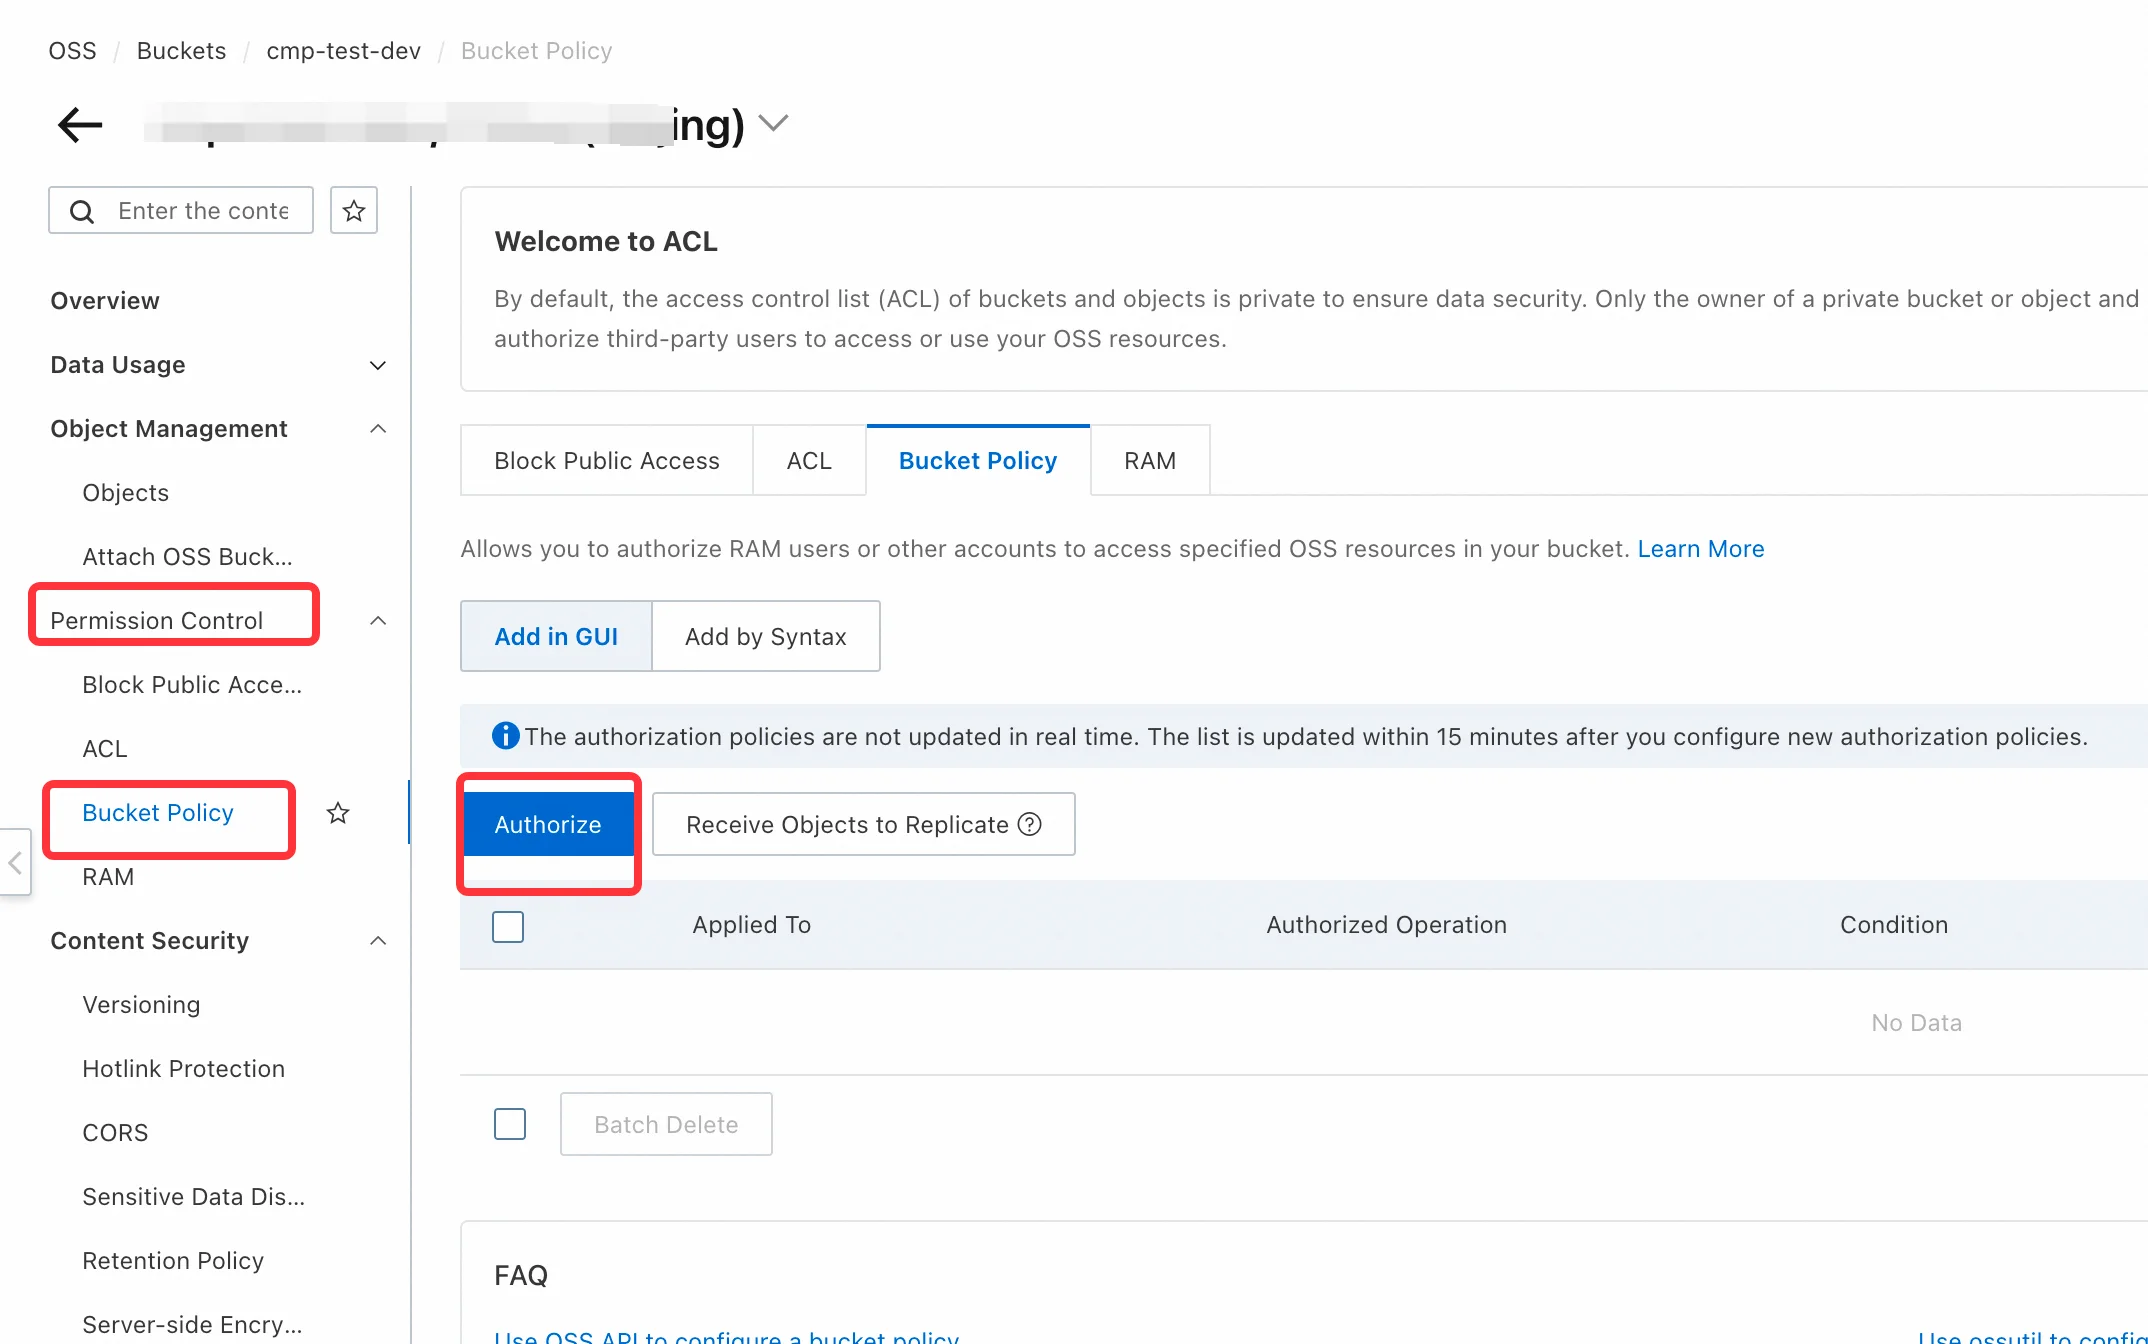Open Bucket Policy in the sidebar
The width and height of the screenshot is (2148, 1344).
158,813
